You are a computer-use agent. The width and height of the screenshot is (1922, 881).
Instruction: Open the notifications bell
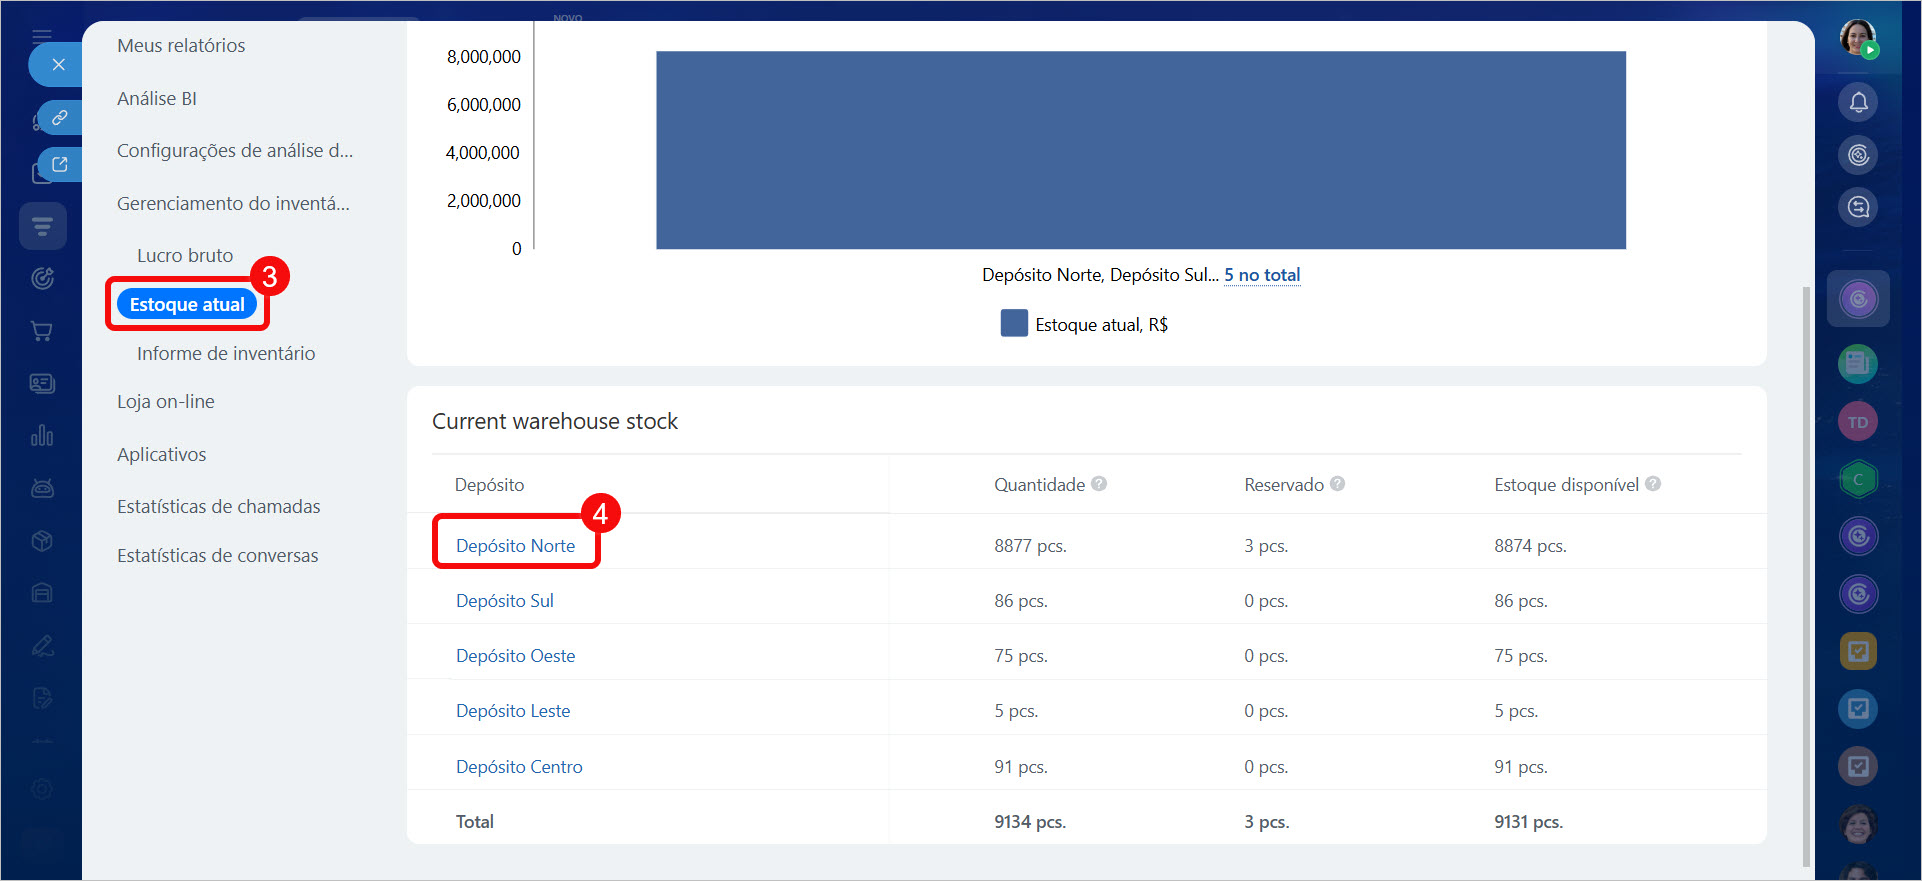pos(1858,102)
